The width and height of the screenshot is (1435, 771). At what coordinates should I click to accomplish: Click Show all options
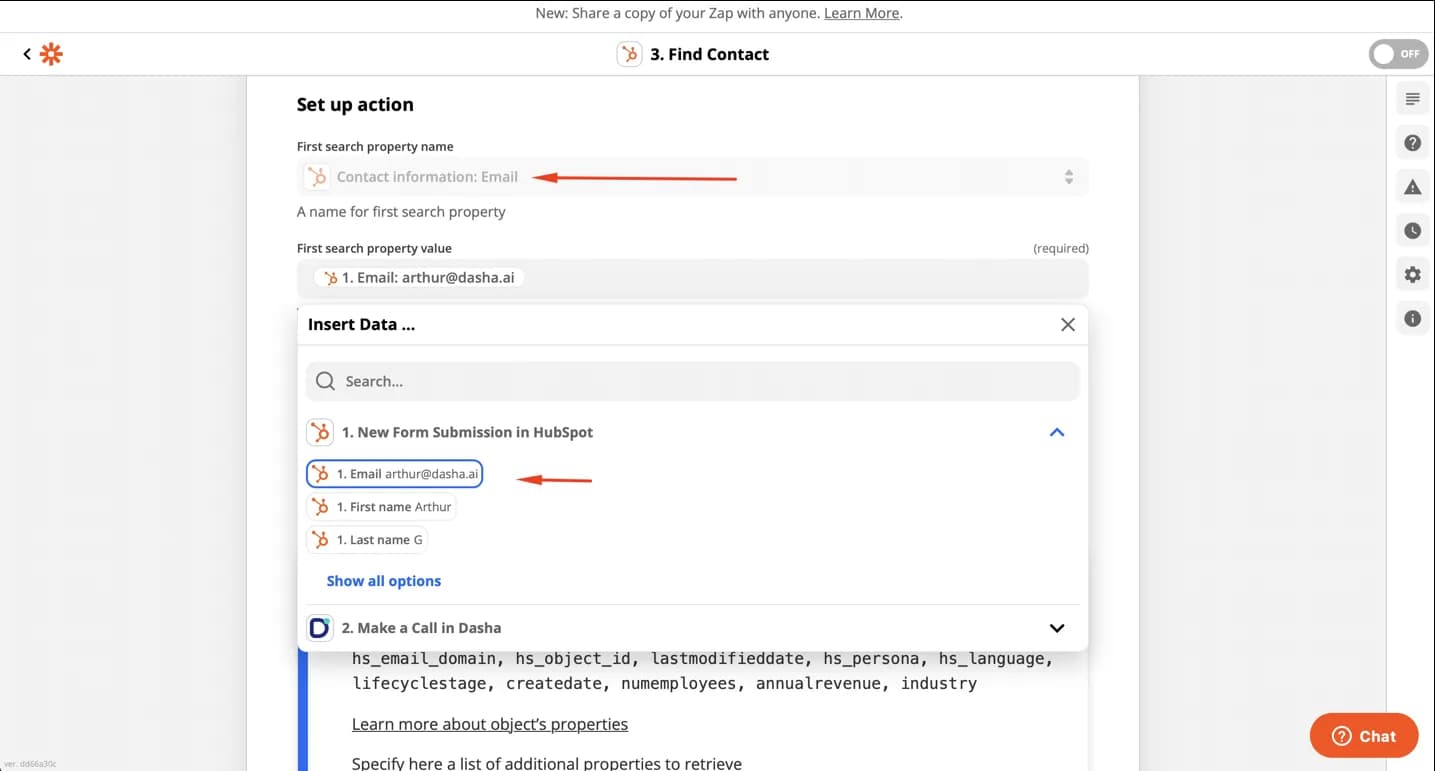(x=383, y=581)
